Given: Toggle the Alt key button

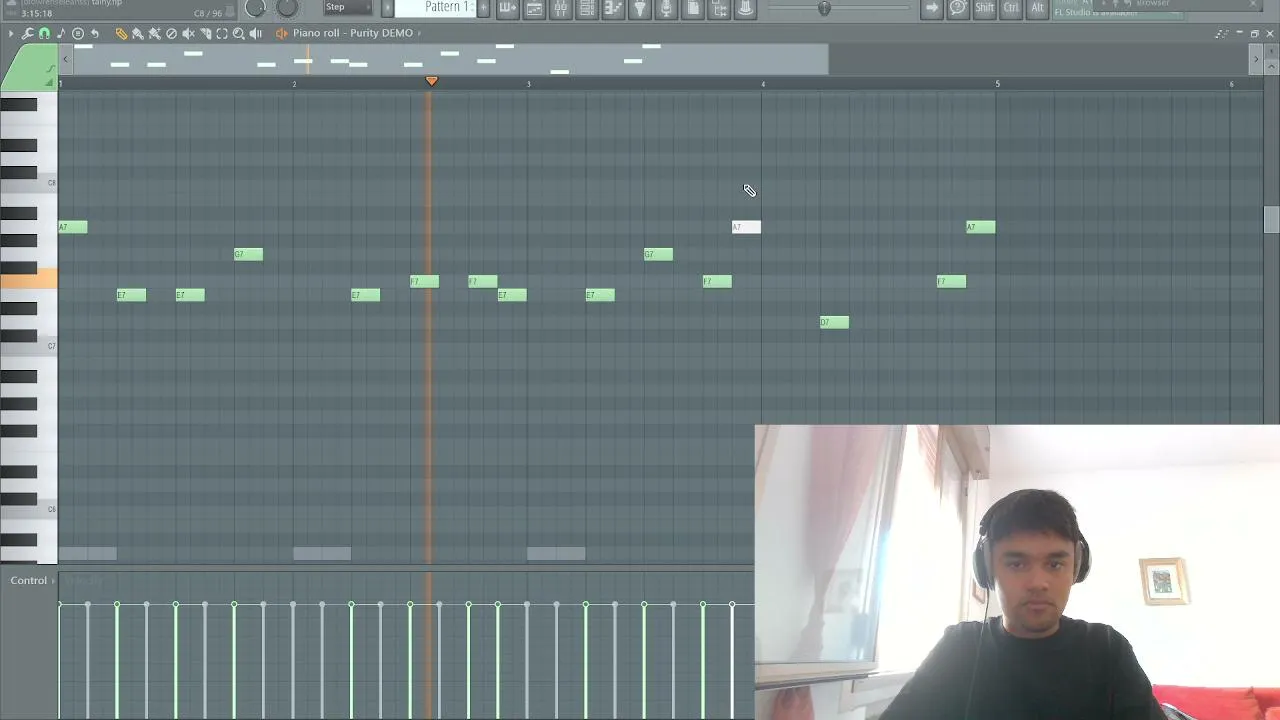Looking at the screenshot, I should coord(1037,8).
